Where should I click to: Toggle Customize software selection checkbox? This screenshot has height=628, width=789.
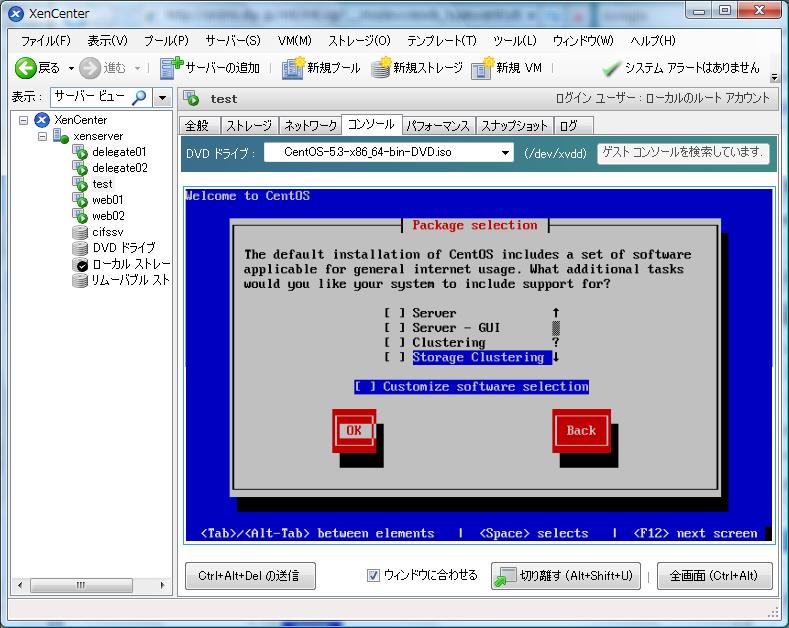[x=365, y=386]
